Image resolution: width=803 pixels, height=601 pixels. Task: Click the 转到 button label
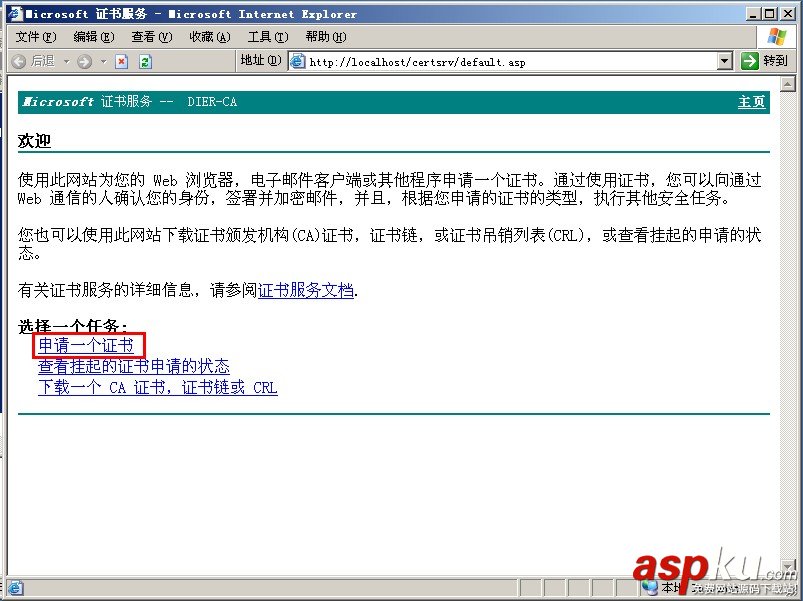pos(775,61)
